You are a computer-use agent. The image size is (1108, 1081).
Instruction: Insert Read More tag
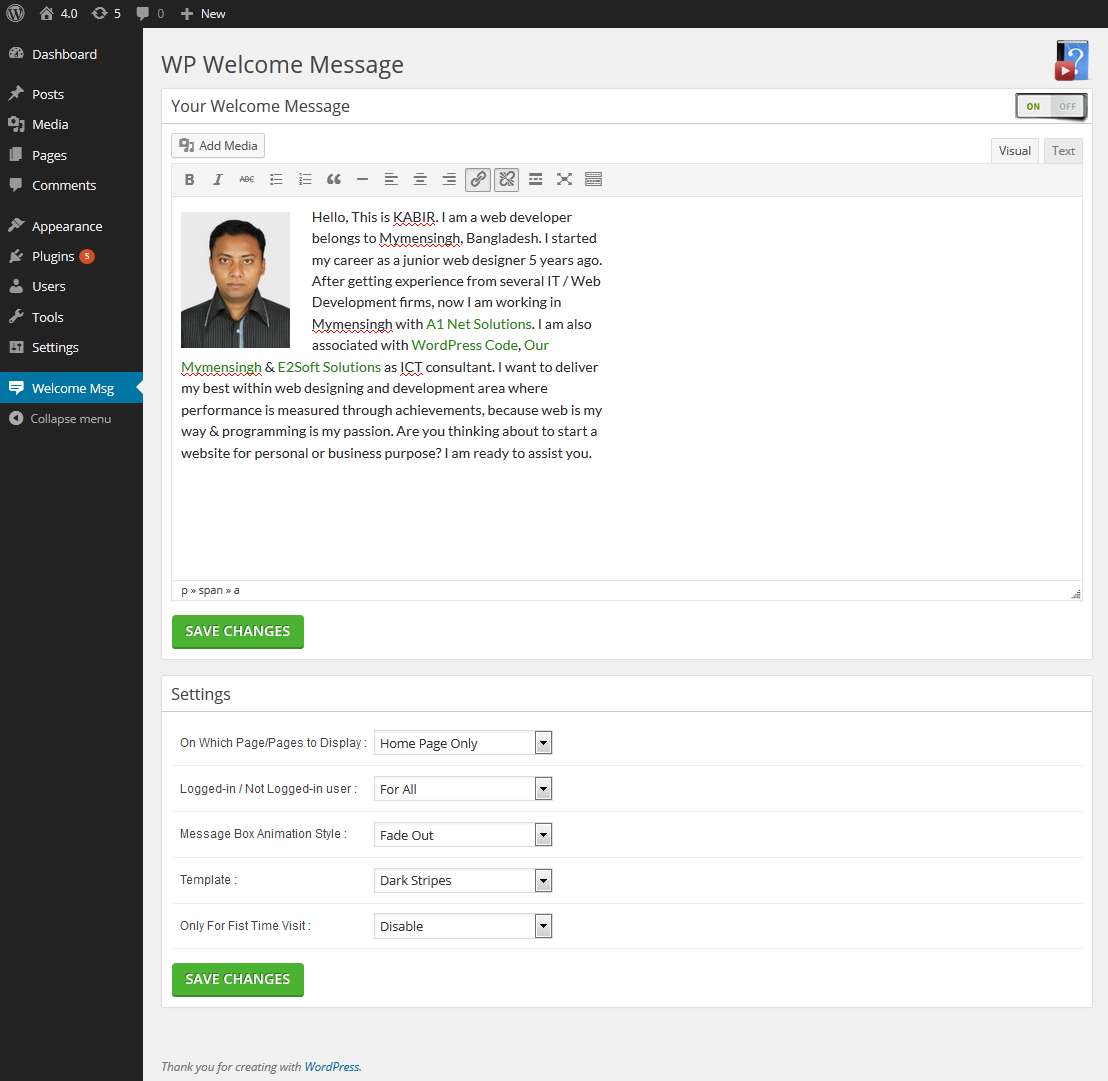pyautogui.click(x=536, y=179)
